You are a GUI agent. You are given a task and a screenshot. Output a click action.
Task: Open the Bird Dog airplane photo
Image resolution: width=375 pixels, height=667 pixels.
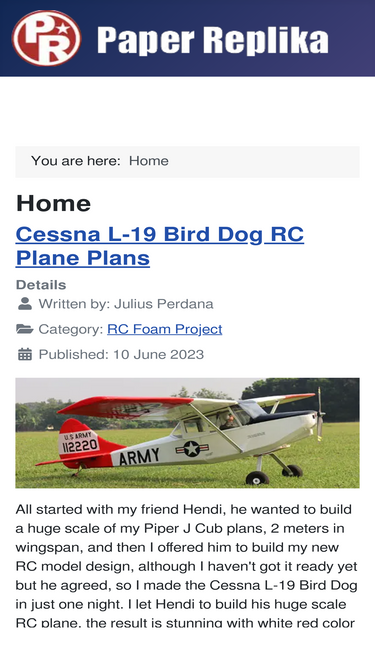[x=188, y=433]
